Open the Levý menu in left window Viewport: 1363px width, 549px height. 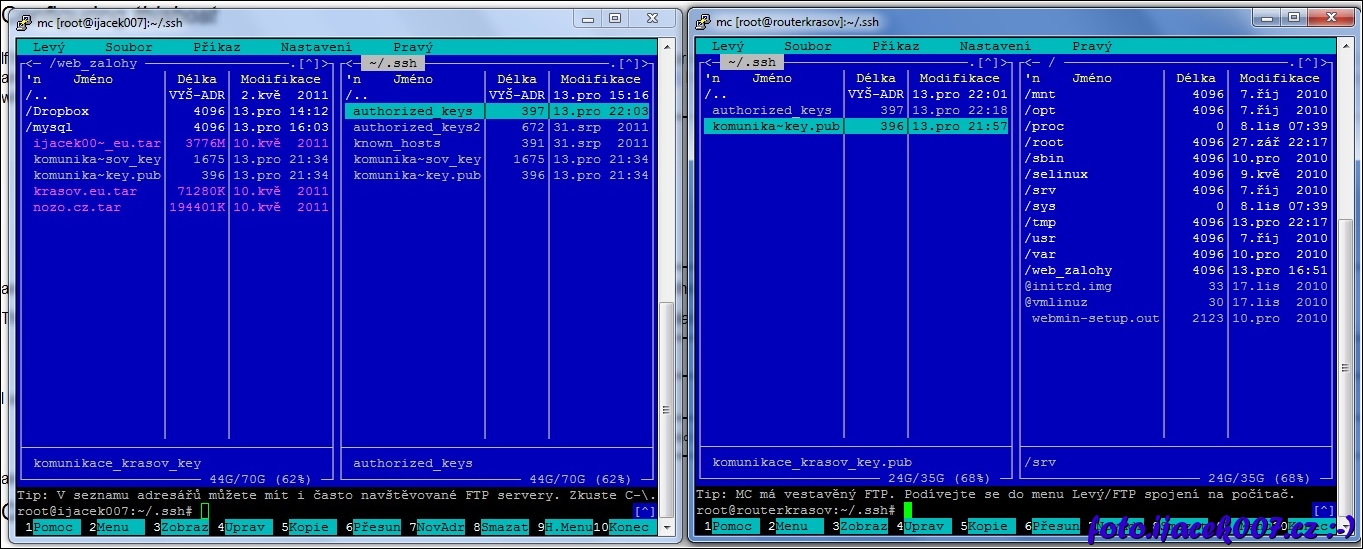(50, 47)
